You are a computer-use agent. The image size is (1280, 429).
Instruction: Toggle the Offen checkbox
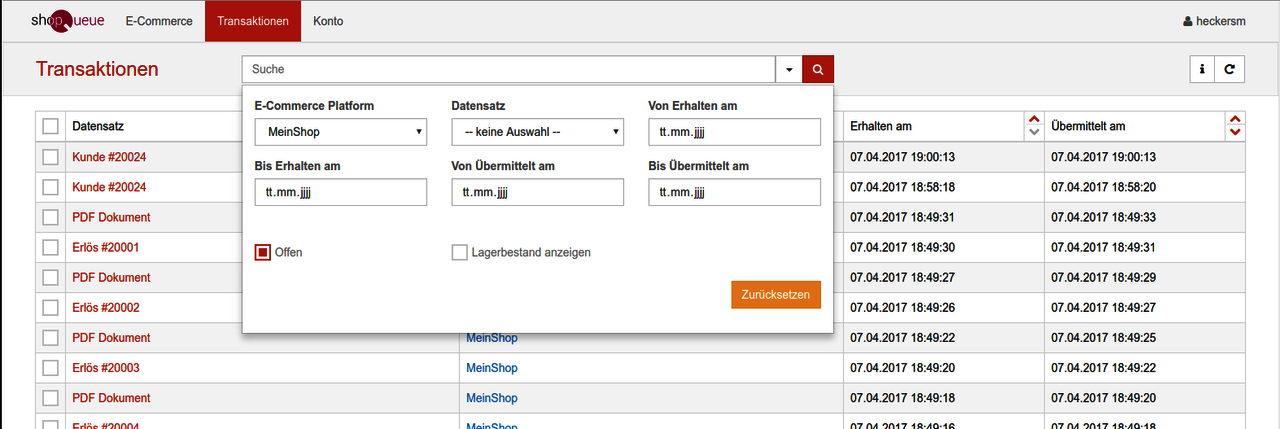coord(263,253)
